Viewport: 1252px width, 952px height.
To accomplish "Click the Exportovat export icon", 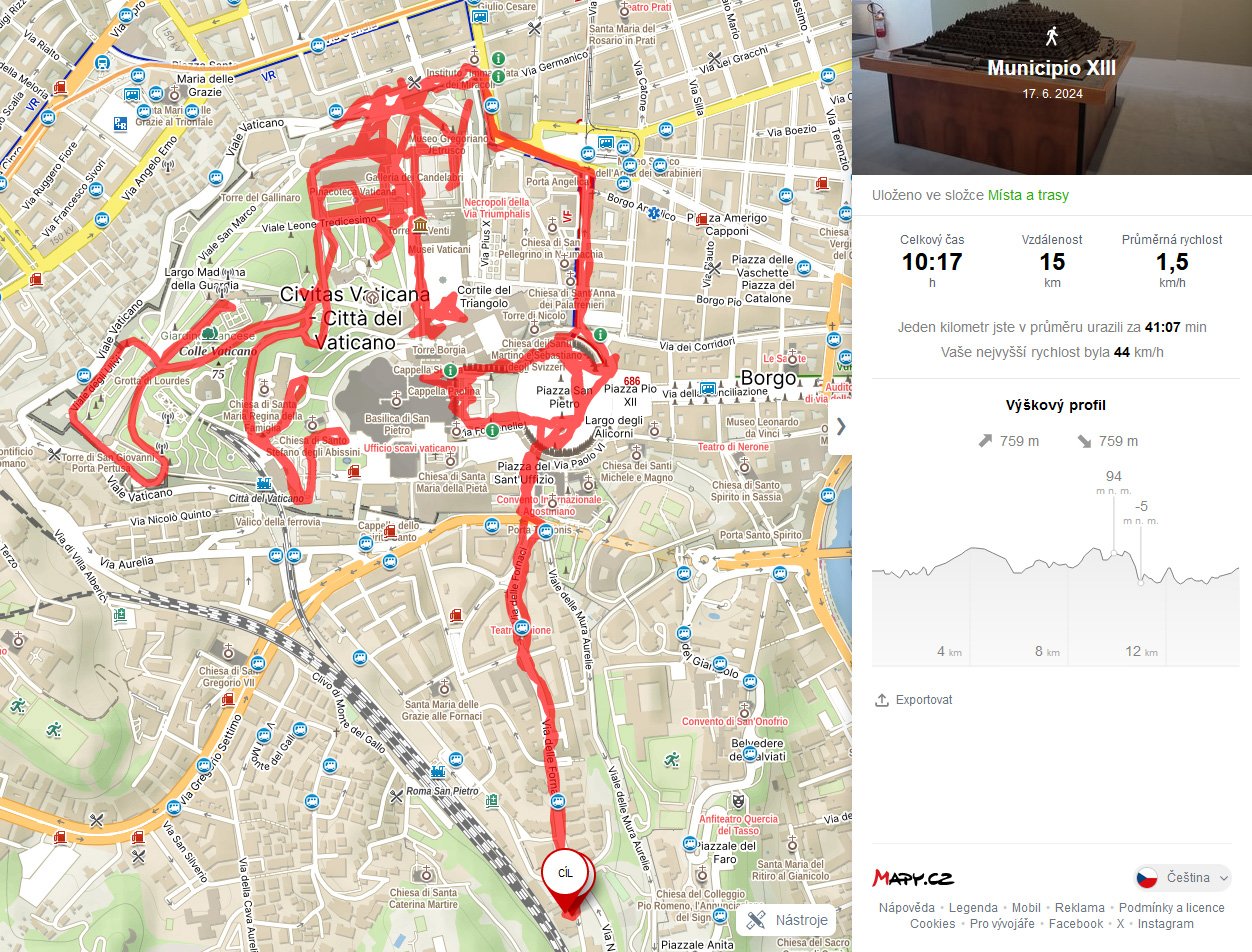I will coord(882,700).
